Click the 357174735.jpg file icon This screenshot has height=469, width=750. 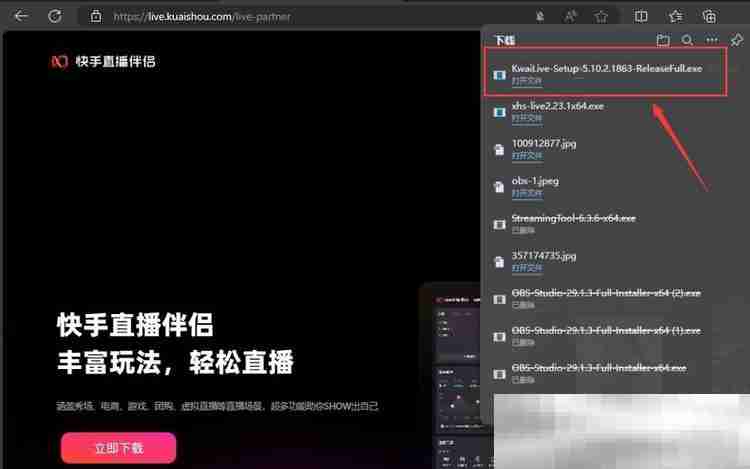click(x=499, y=262)
